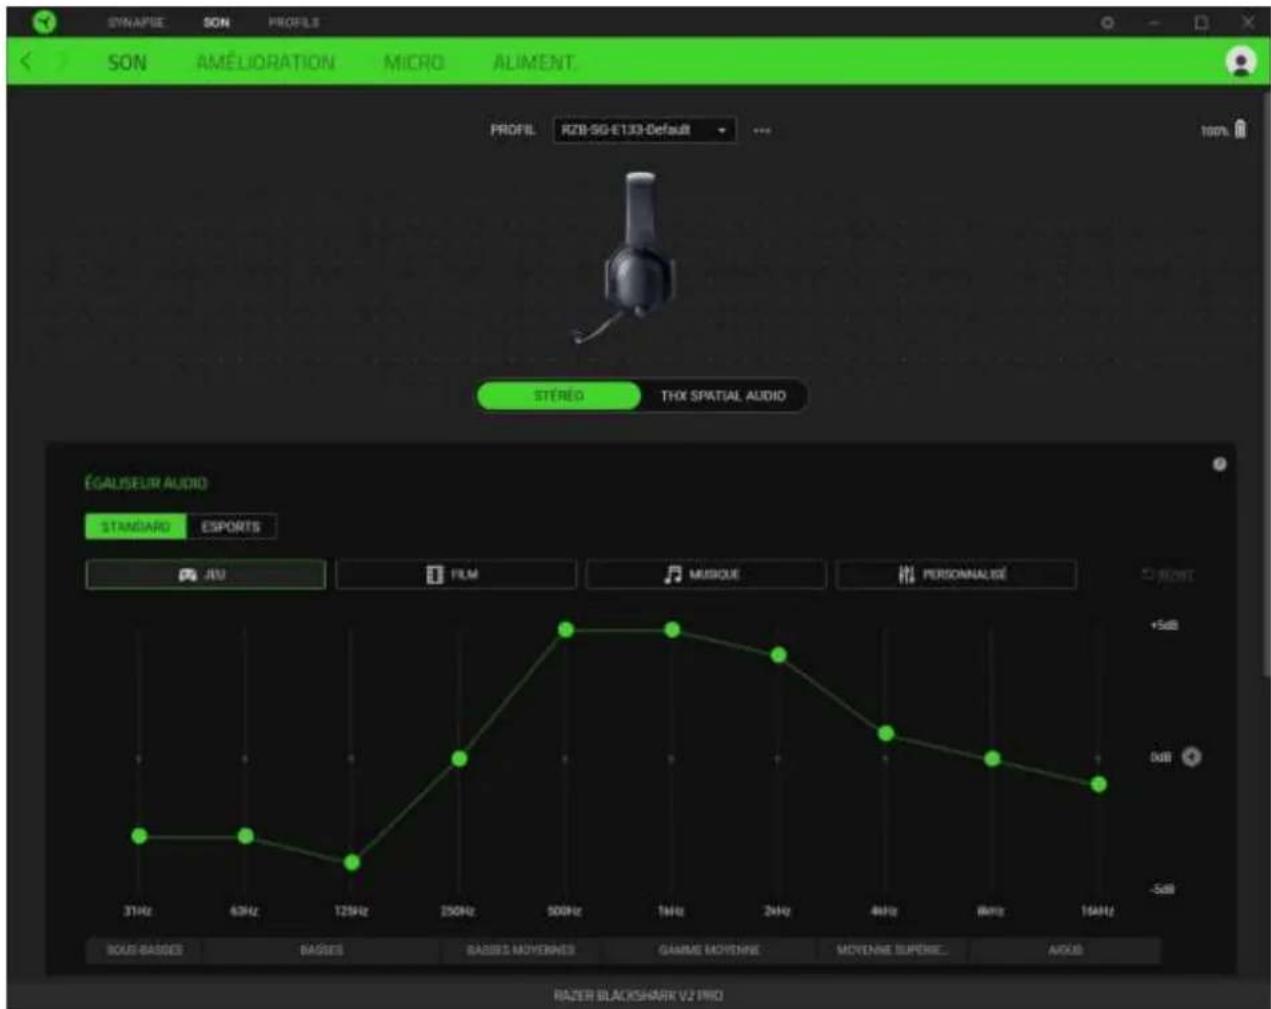Image resolution: width=1271 pixels, height=1009 pixels.
Task: Go back with the left arrow icon
Action: pyautogui.click(x=26, y=62)
